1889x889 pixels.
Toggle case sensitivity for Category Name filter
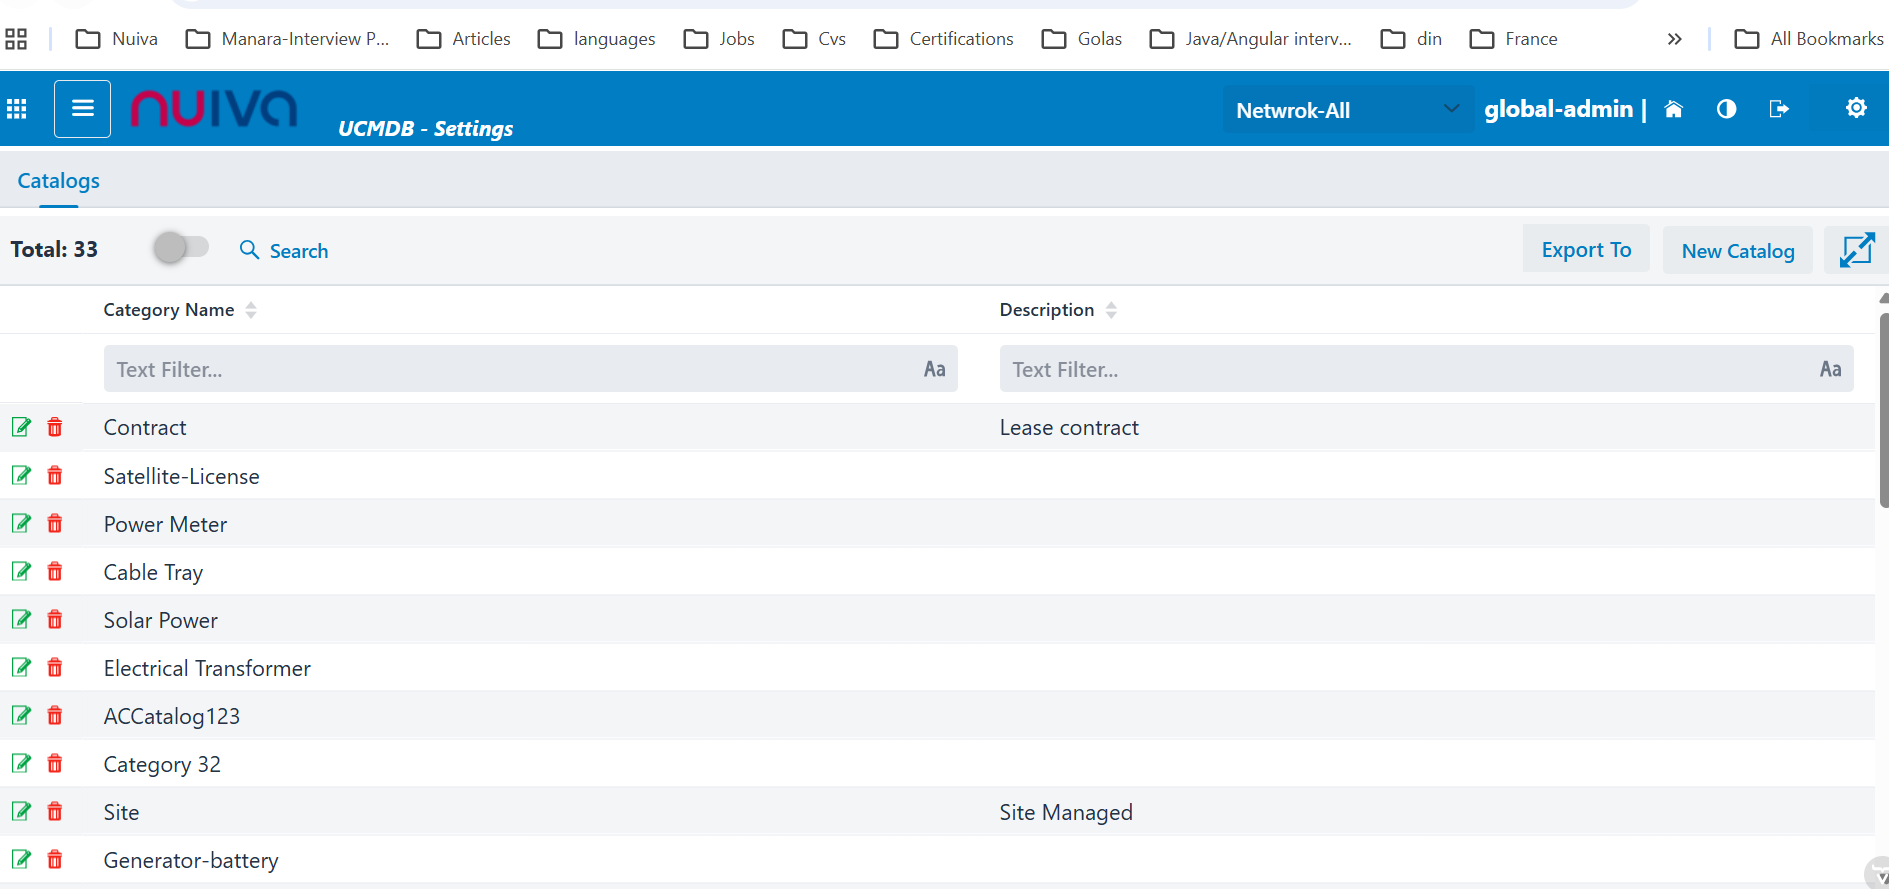pos(934,369)
